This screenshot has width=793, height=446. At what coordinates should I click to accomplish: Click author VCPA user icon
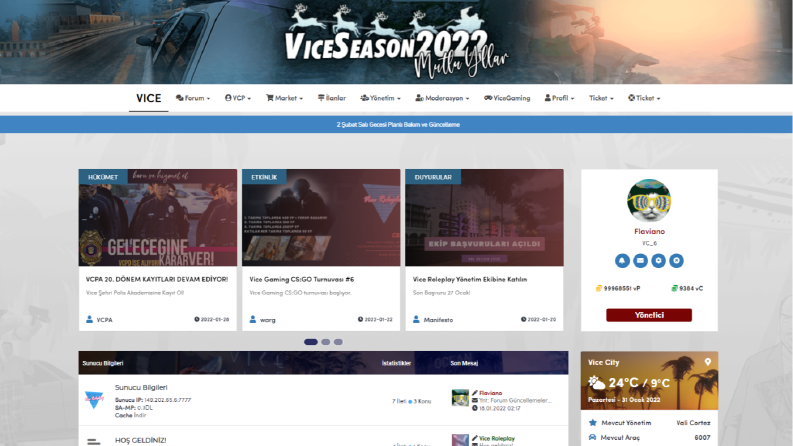[90, 319]
